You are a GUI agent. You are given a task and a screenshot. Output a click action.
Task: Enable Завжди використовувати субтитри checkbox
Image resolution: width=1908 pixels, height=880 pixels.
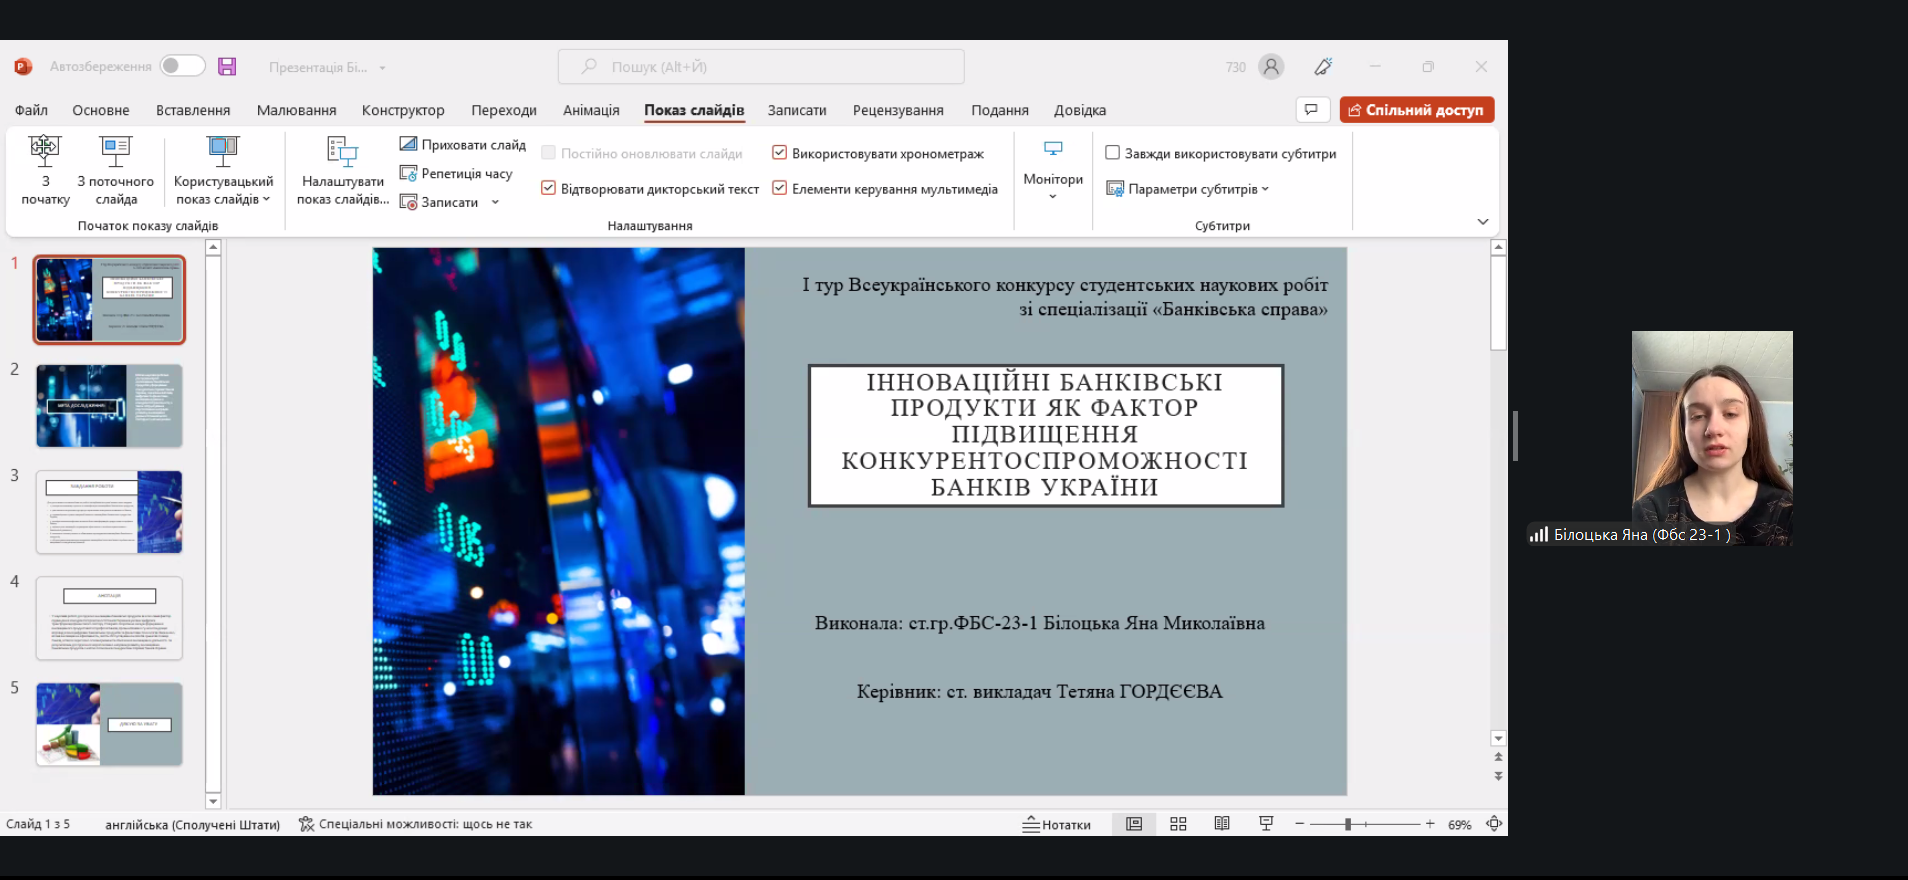coord(1112,153)
